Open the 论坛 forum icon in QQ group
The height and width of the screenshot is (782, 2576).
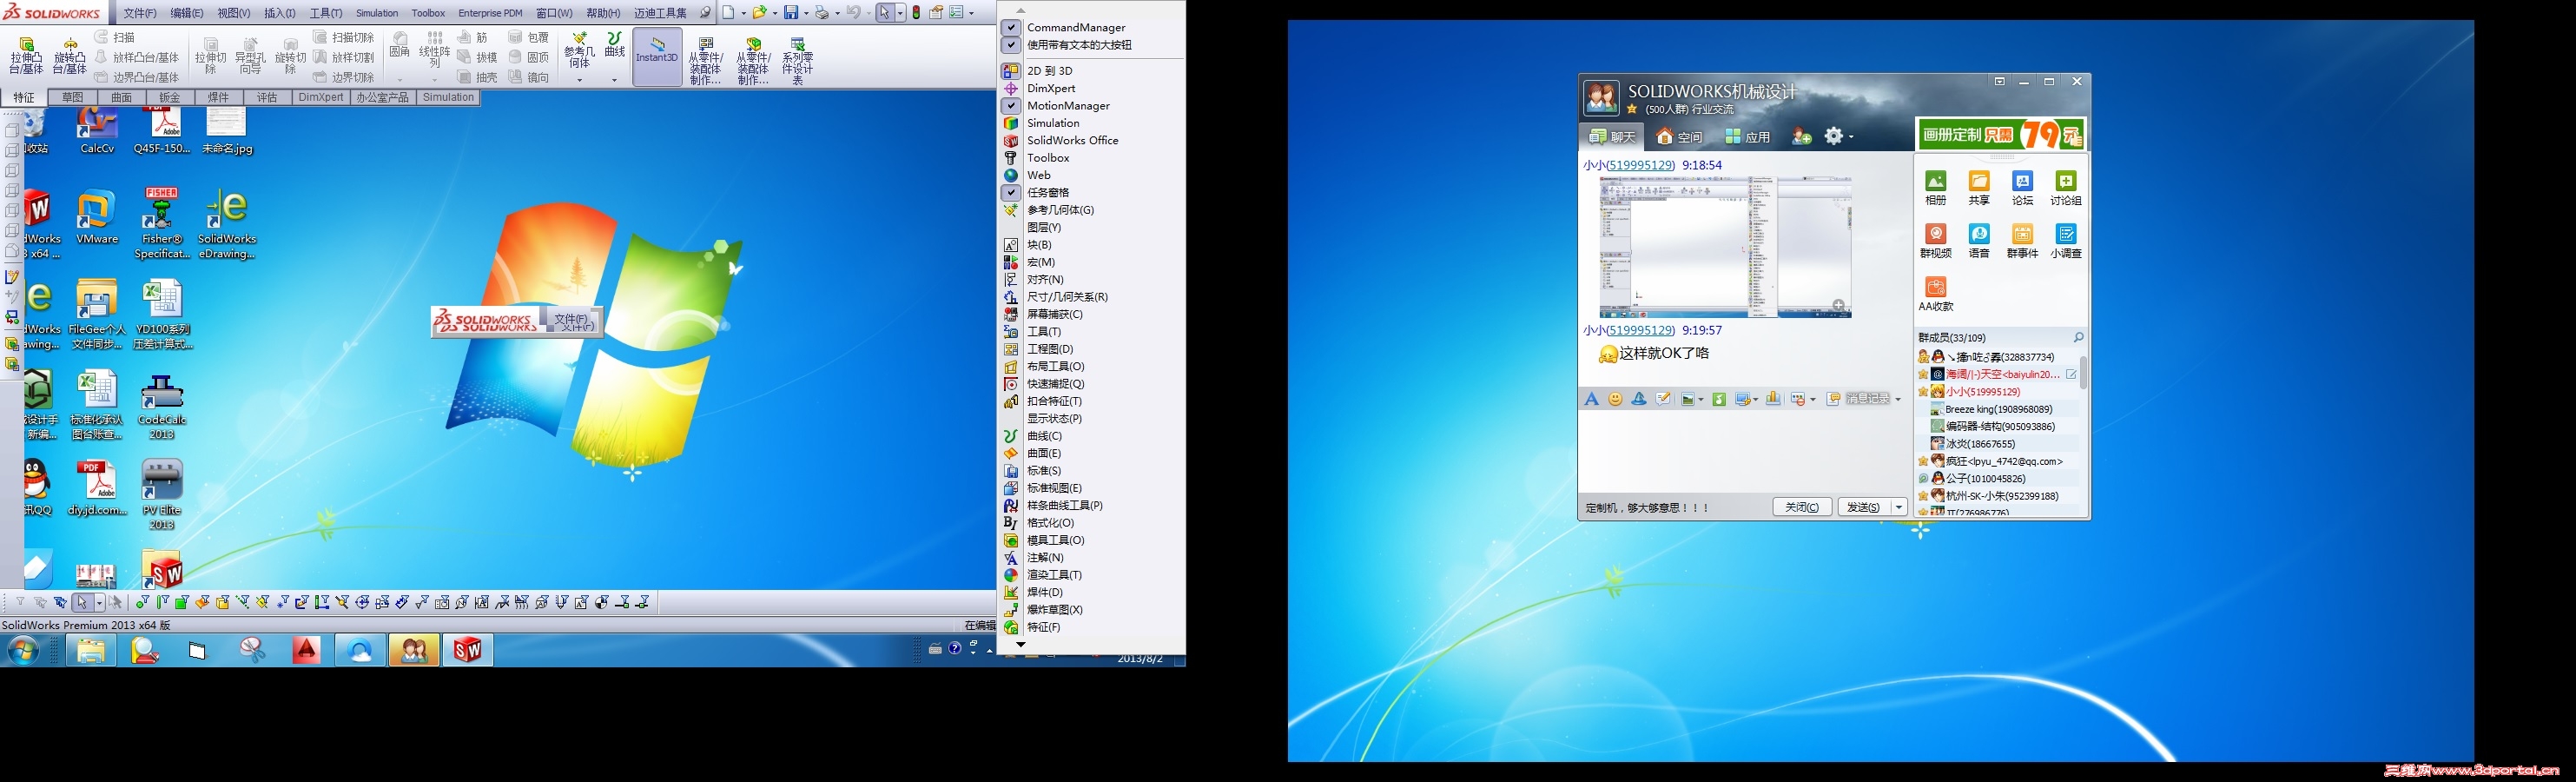tap(2022, 188)
